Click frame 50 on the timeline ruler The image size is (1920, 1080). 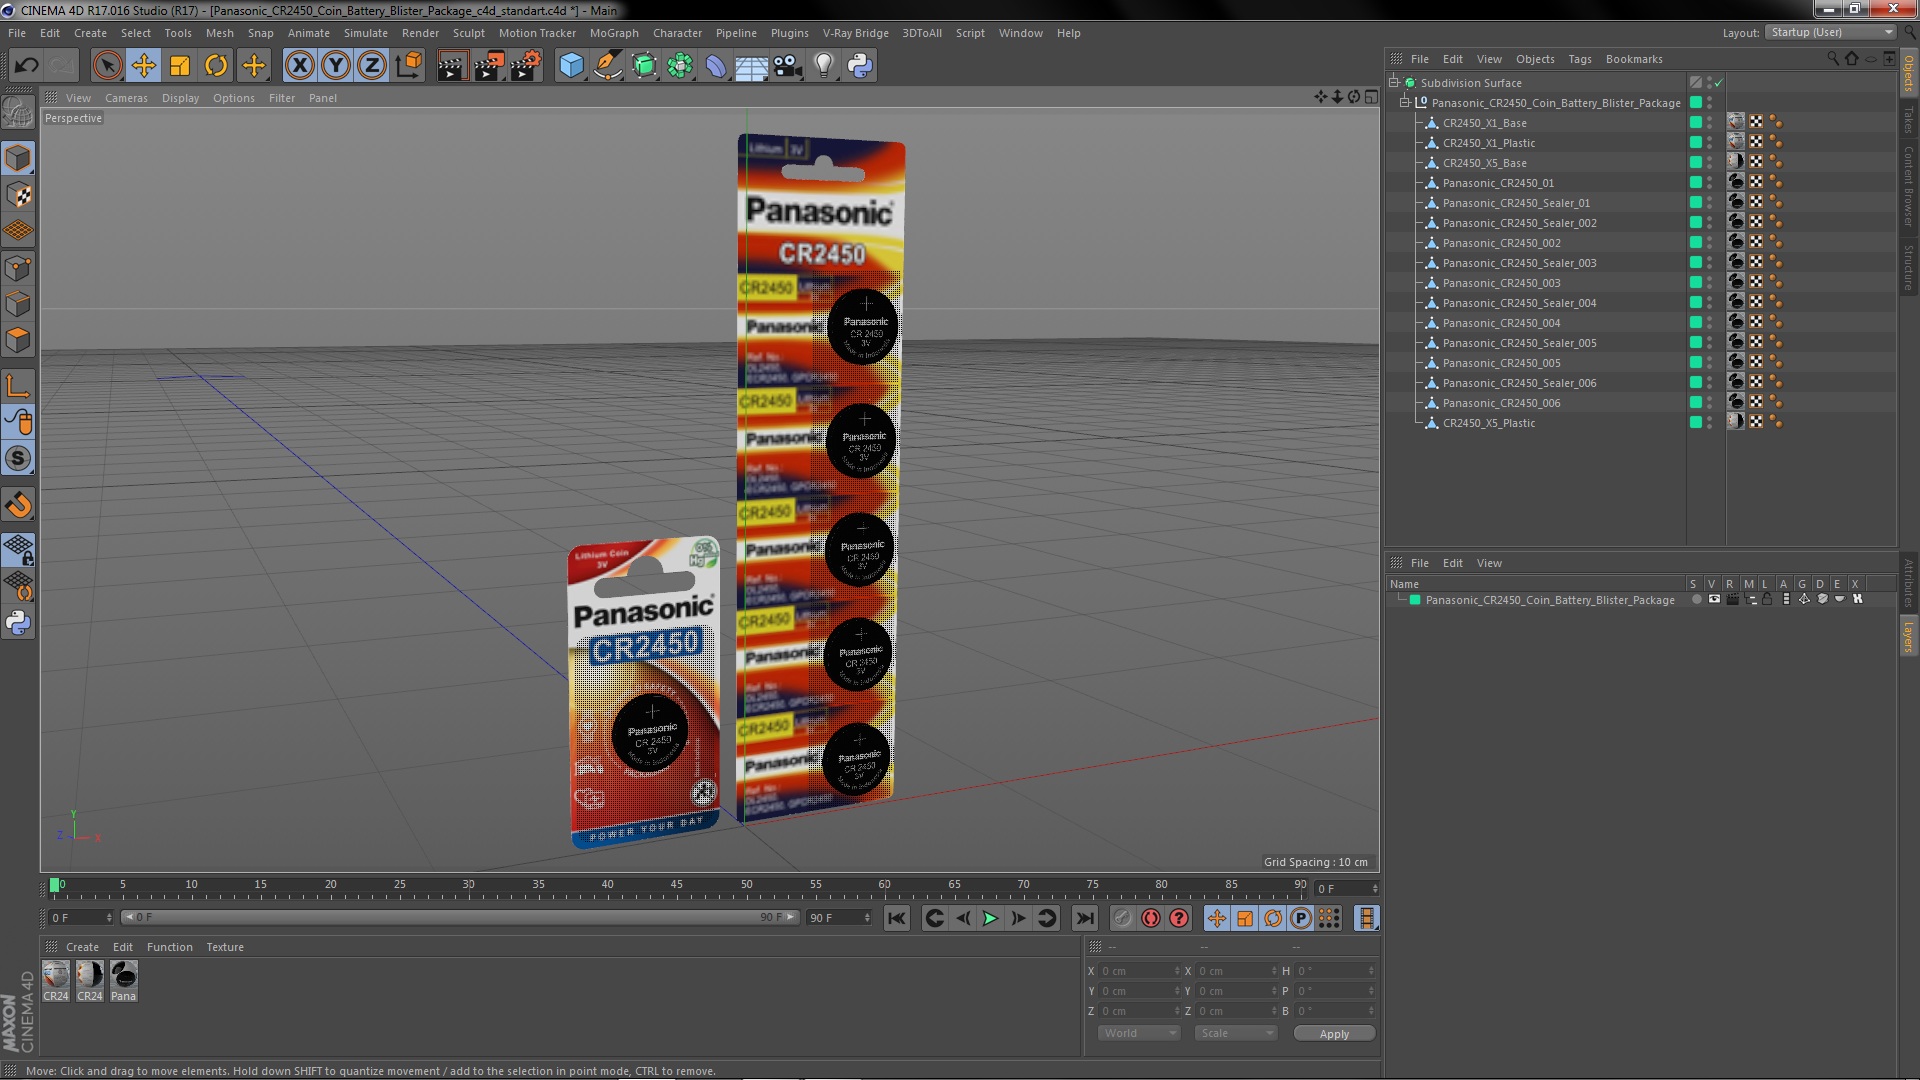[746, 885]
